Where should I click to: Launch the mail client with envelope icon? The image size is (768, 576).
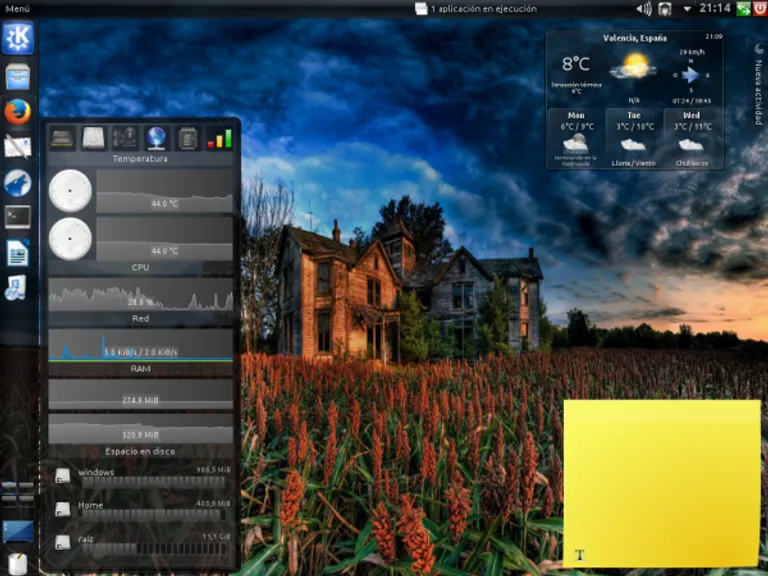[x=18, y=147]
